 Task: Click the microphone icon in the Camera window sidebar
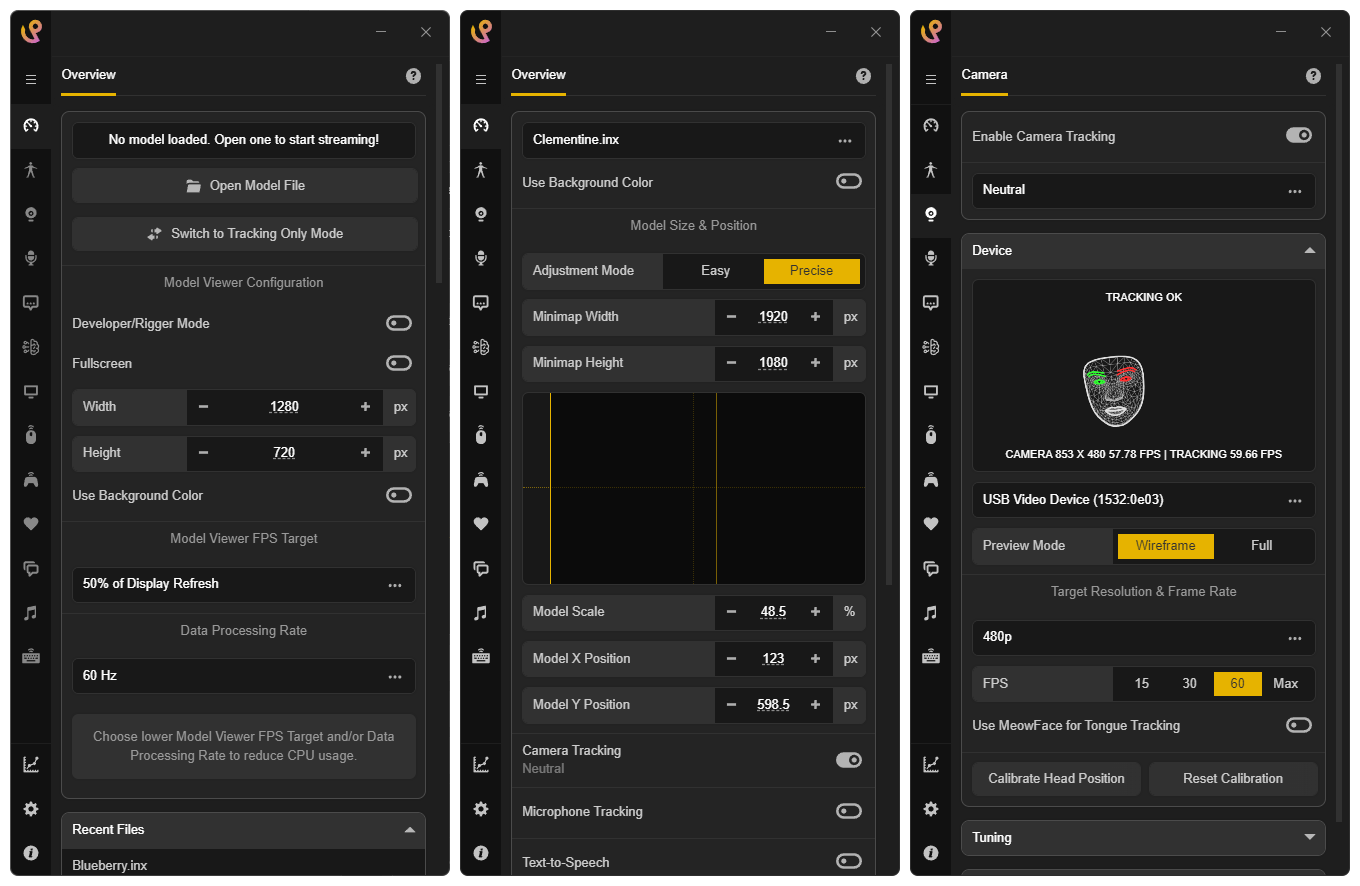pos(931,258)
